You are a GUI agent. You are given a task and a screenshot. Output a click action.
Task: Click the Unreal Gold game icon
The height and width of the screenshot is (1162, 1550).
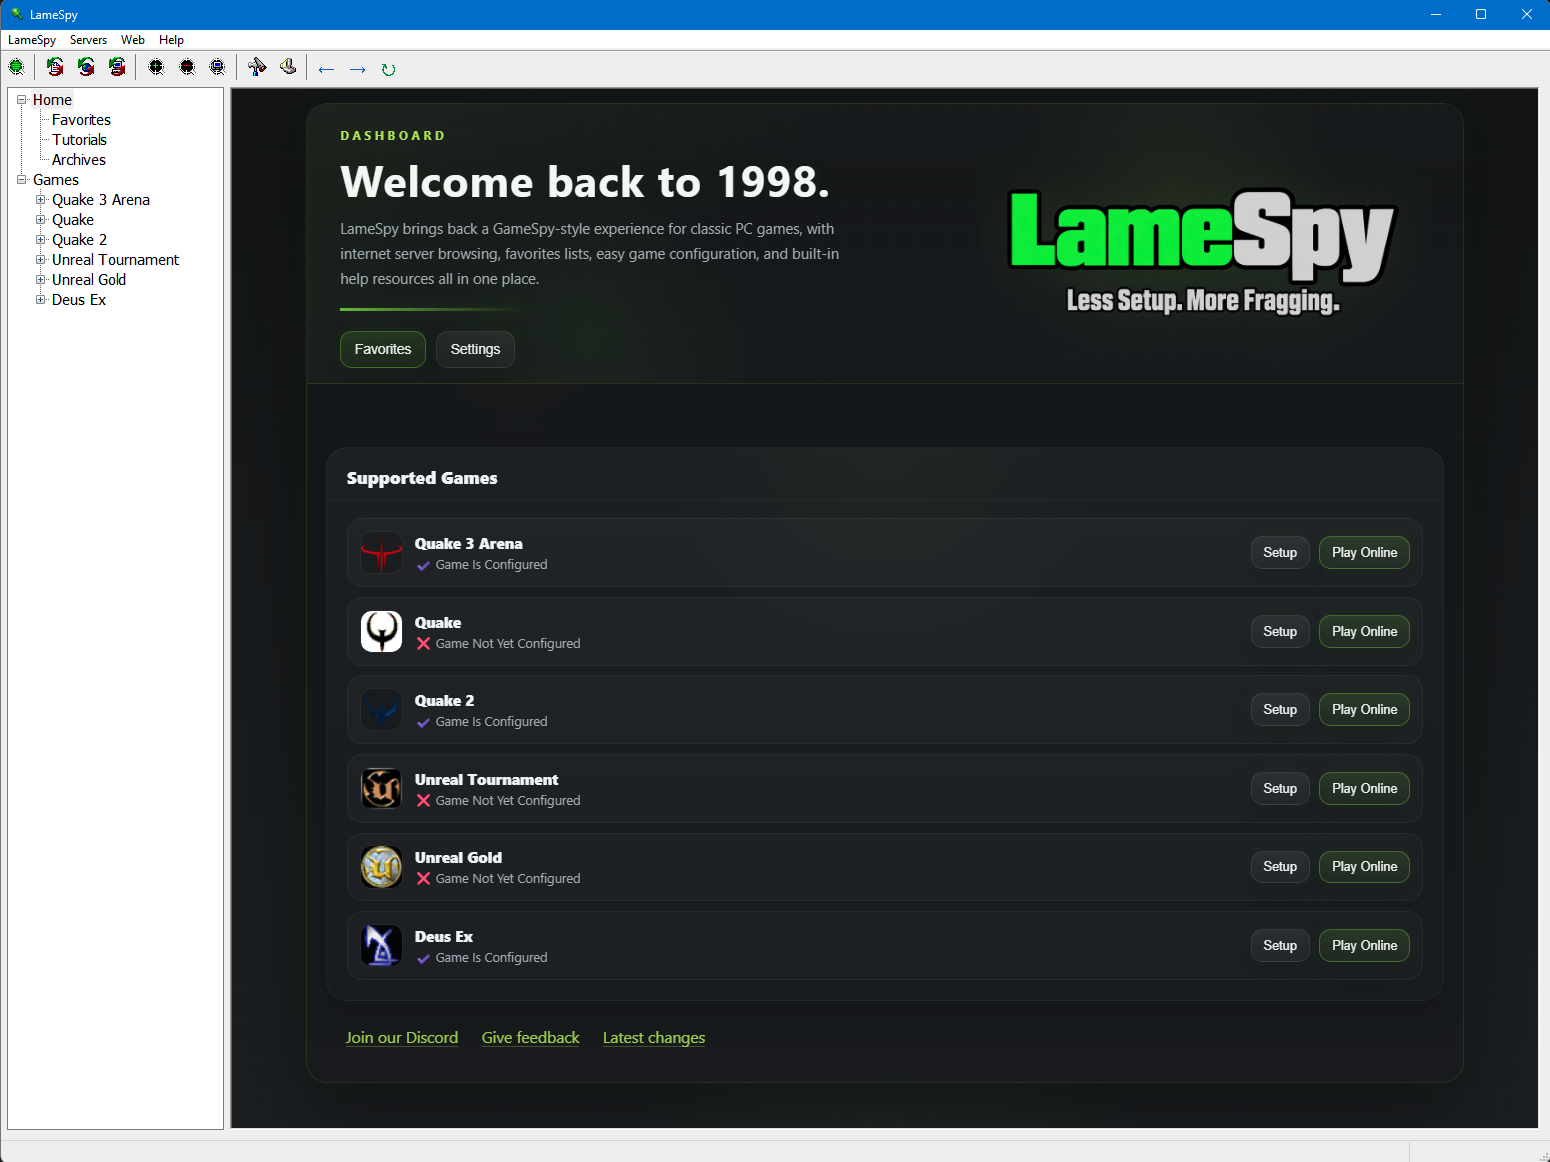click(x=381, y=866)
